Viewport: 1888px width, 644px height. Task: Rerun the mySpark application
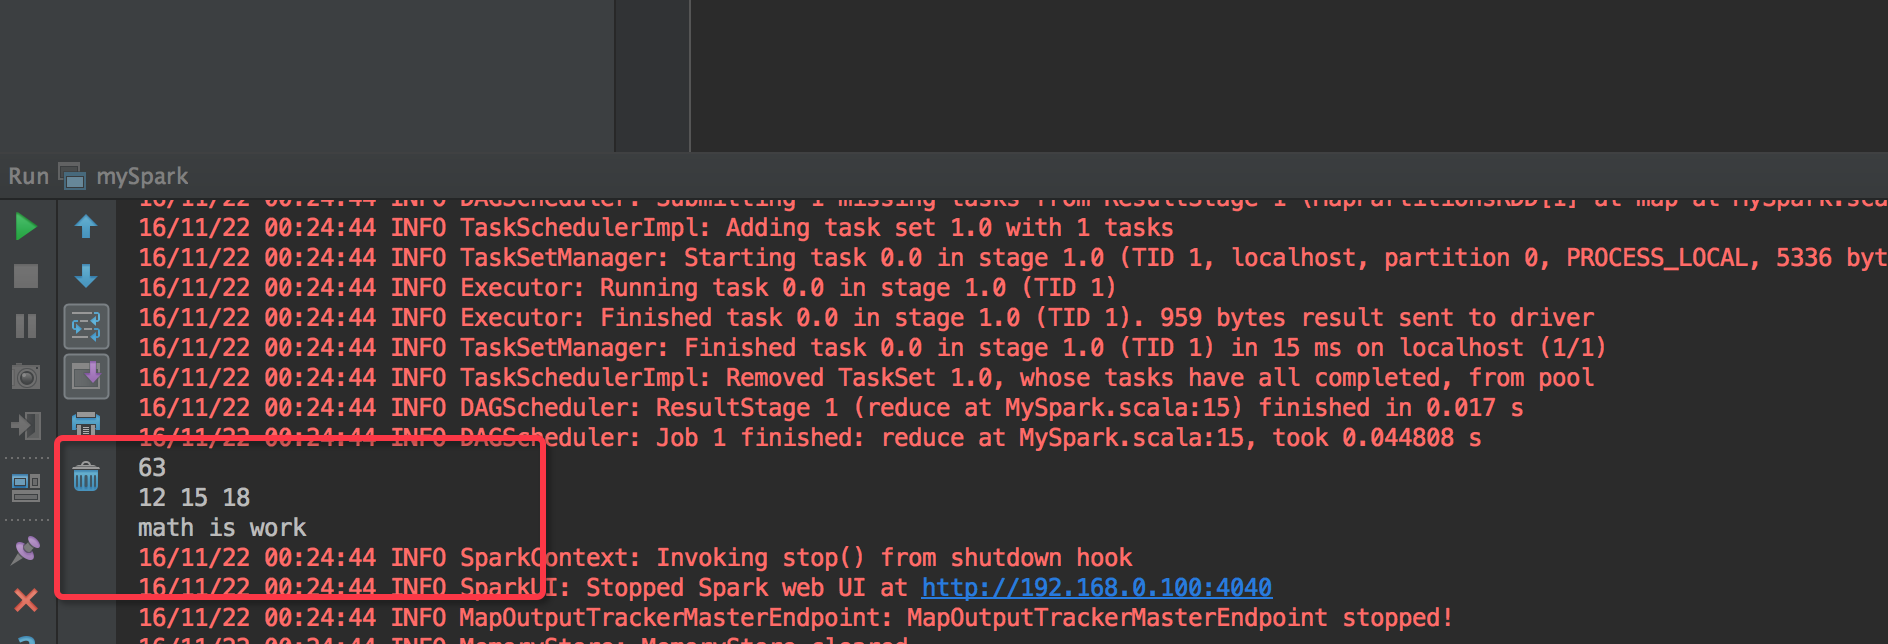coord(27,227)
